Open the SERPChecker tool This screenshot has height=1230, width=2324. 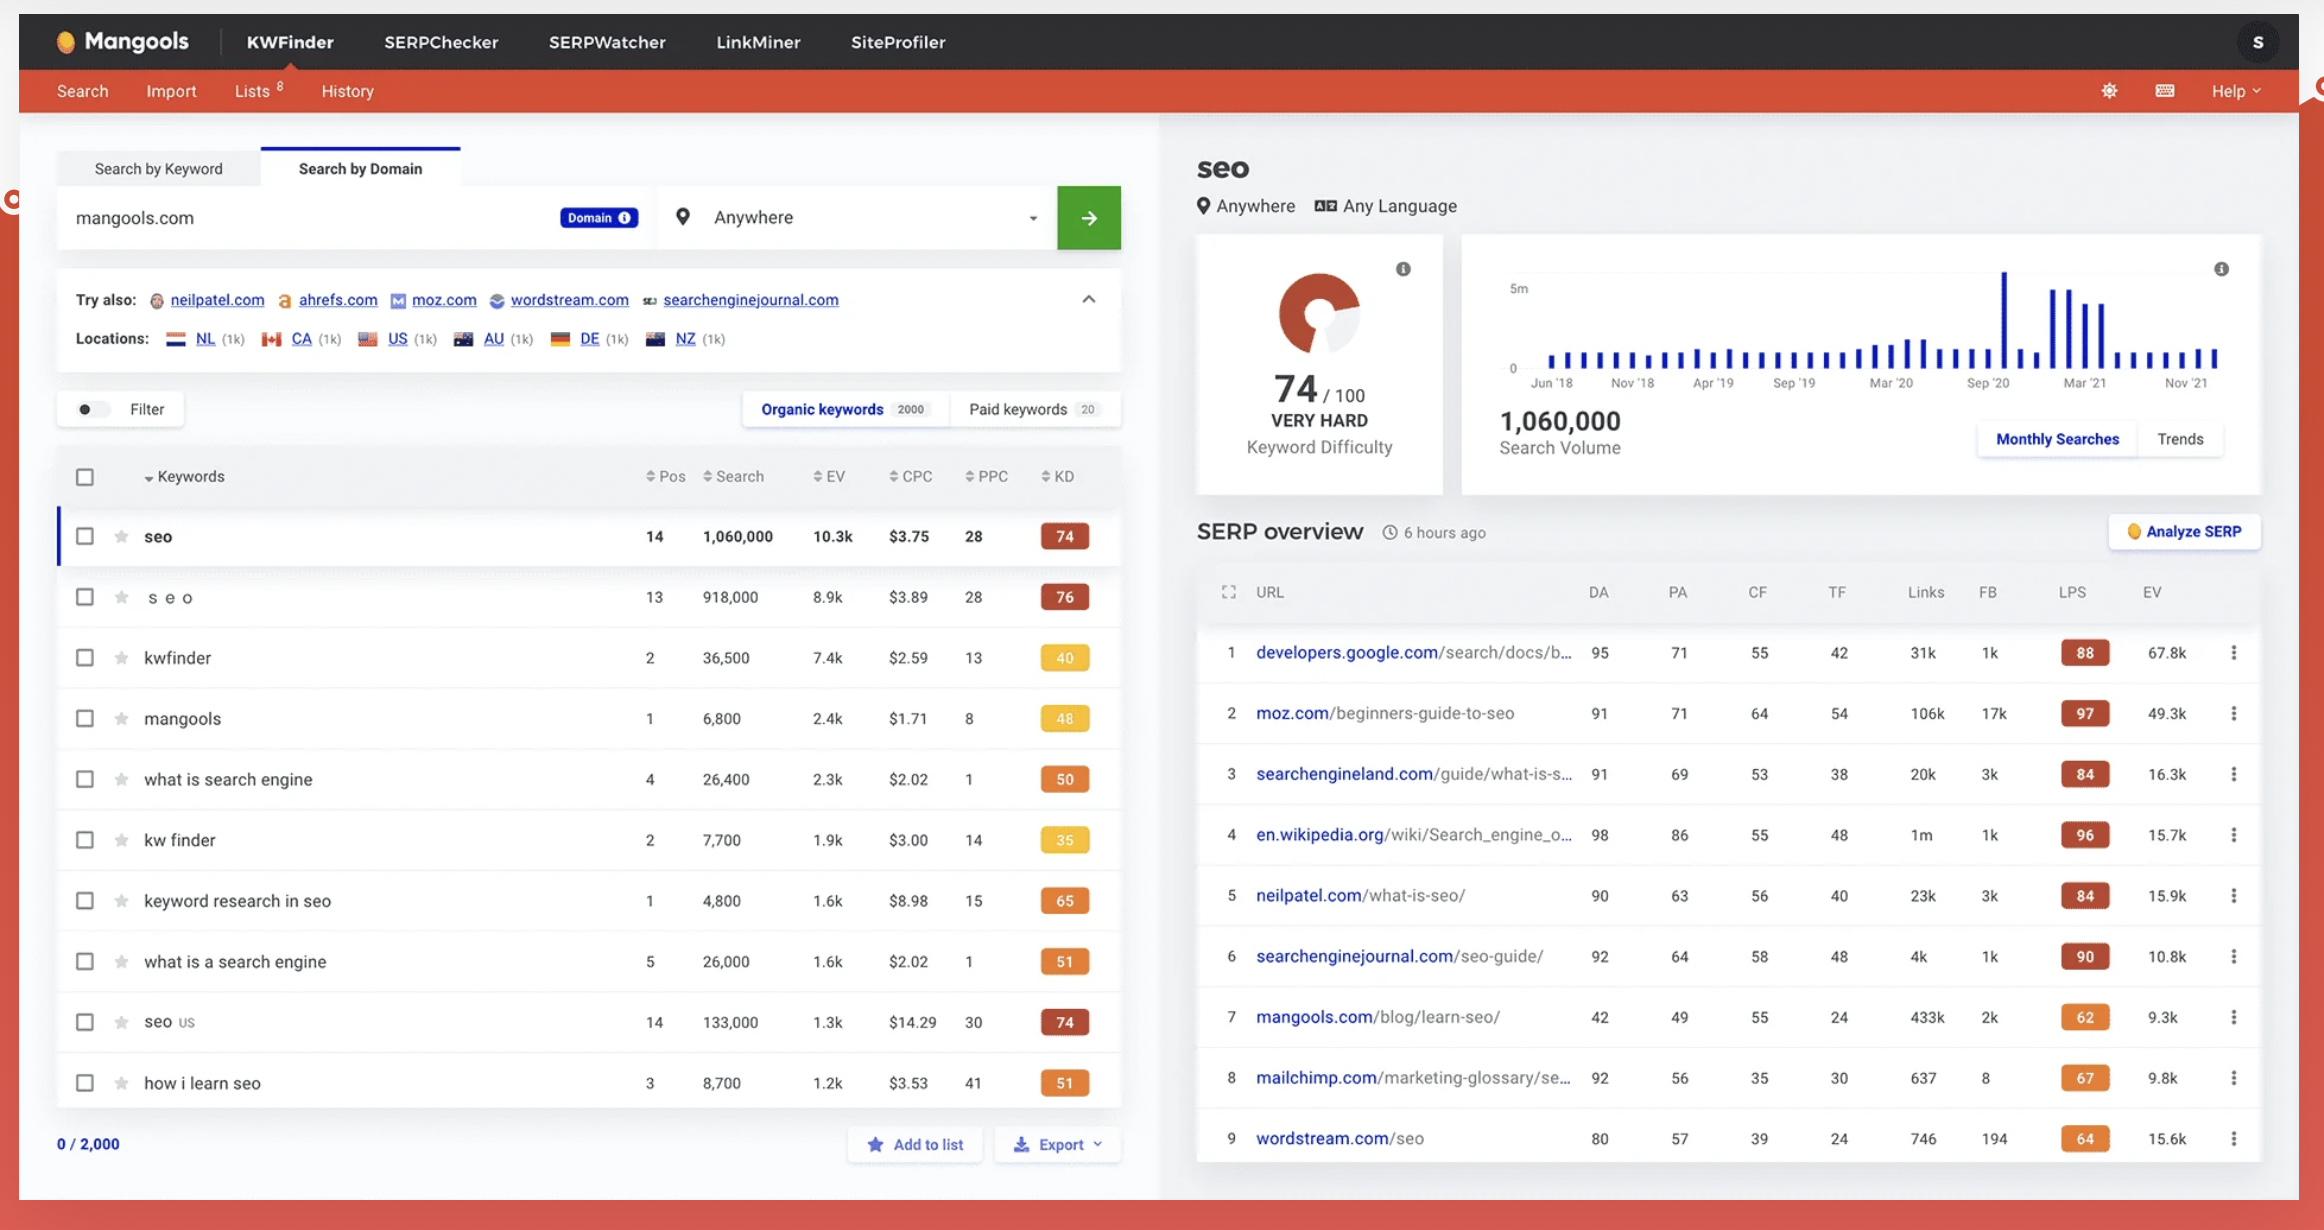tap(441, 42)
